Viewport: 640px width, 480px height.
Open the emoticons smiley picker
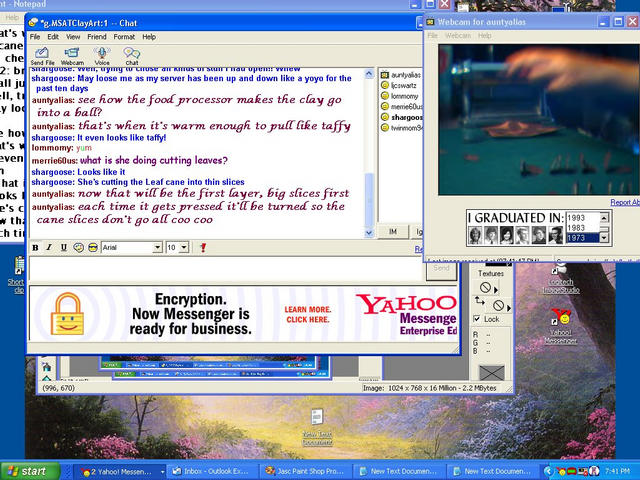pos(78,247)
